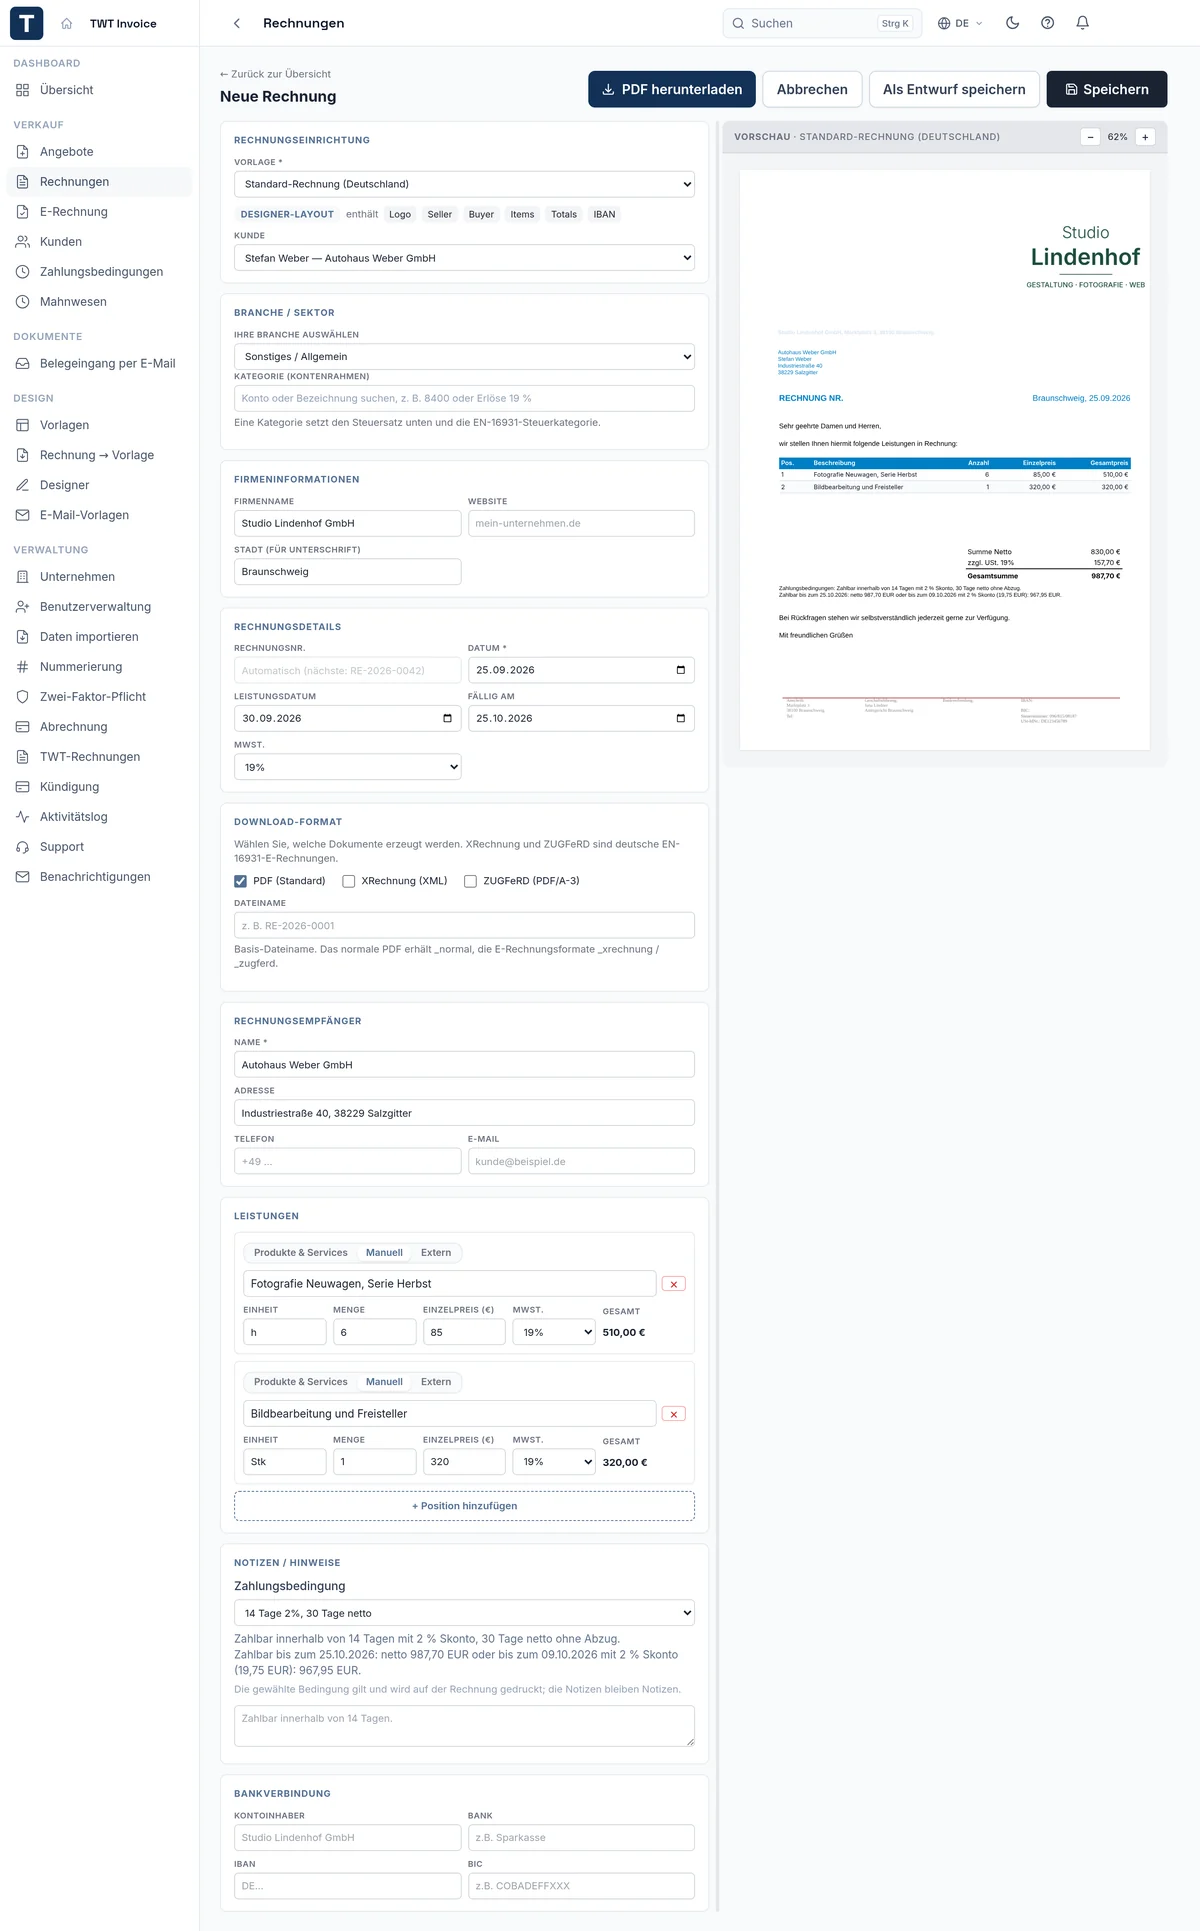Click the IBAN input field
1200x1931 pixels.
coord(347,1886)
